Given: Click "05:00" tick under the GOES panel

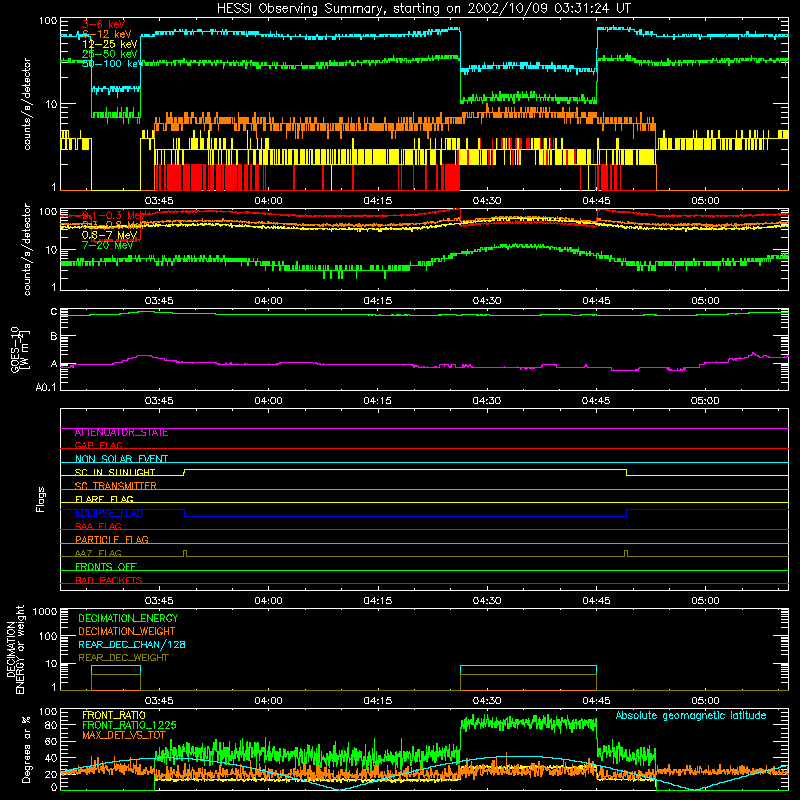Looking at the screenshot, I should point(705,401).
